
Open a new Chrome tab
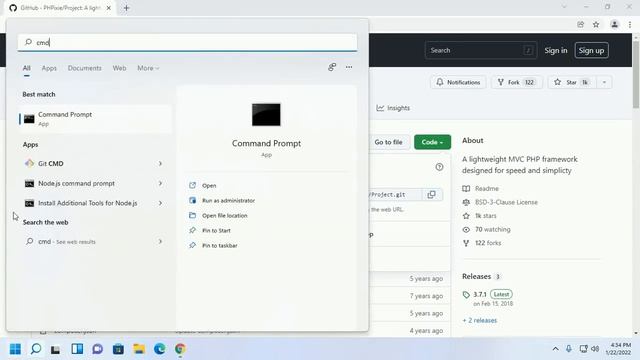pyautogui.click(x=126, y=8)
